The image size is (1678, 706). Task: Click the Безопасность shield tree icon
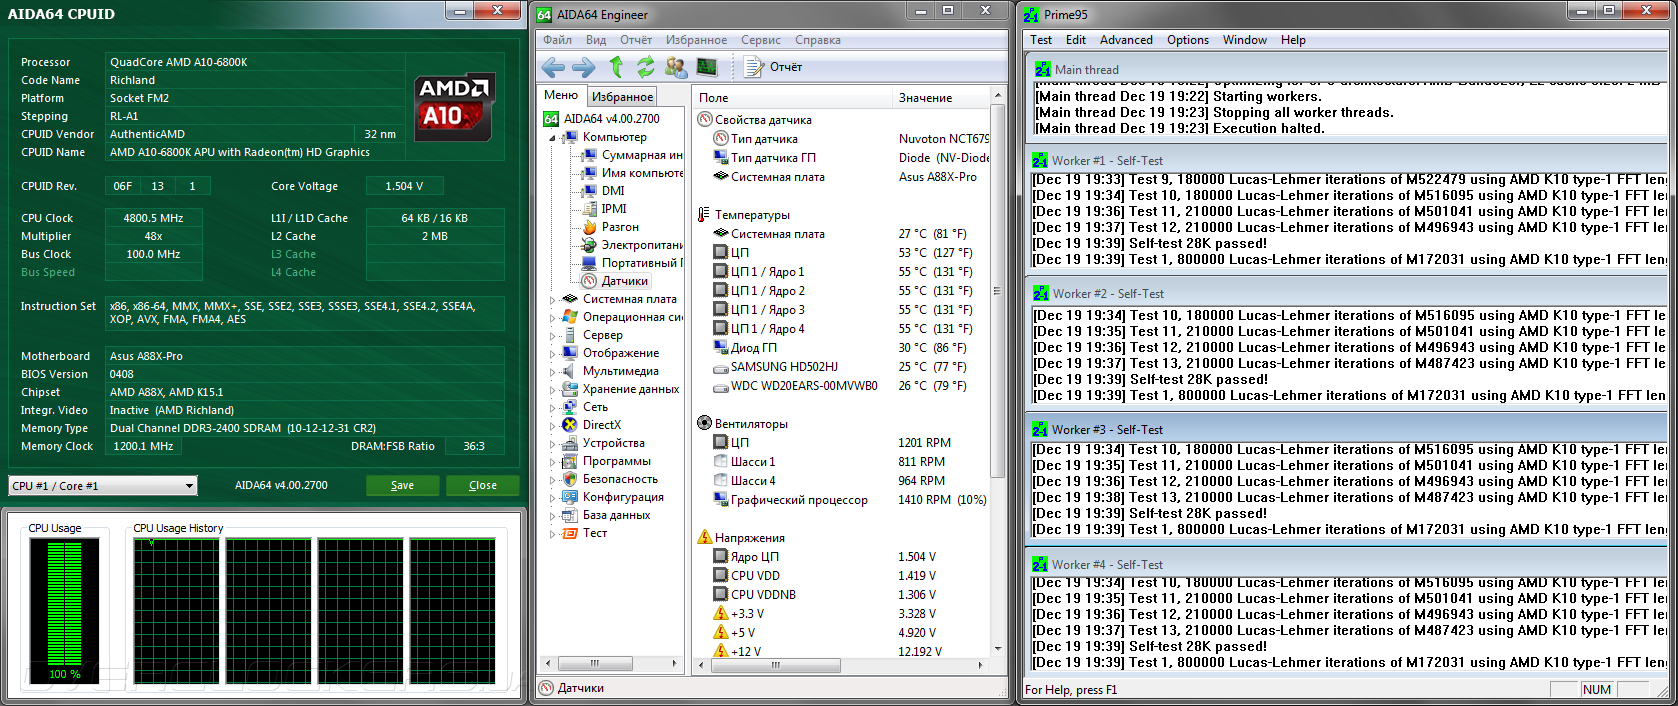[570, 479]
